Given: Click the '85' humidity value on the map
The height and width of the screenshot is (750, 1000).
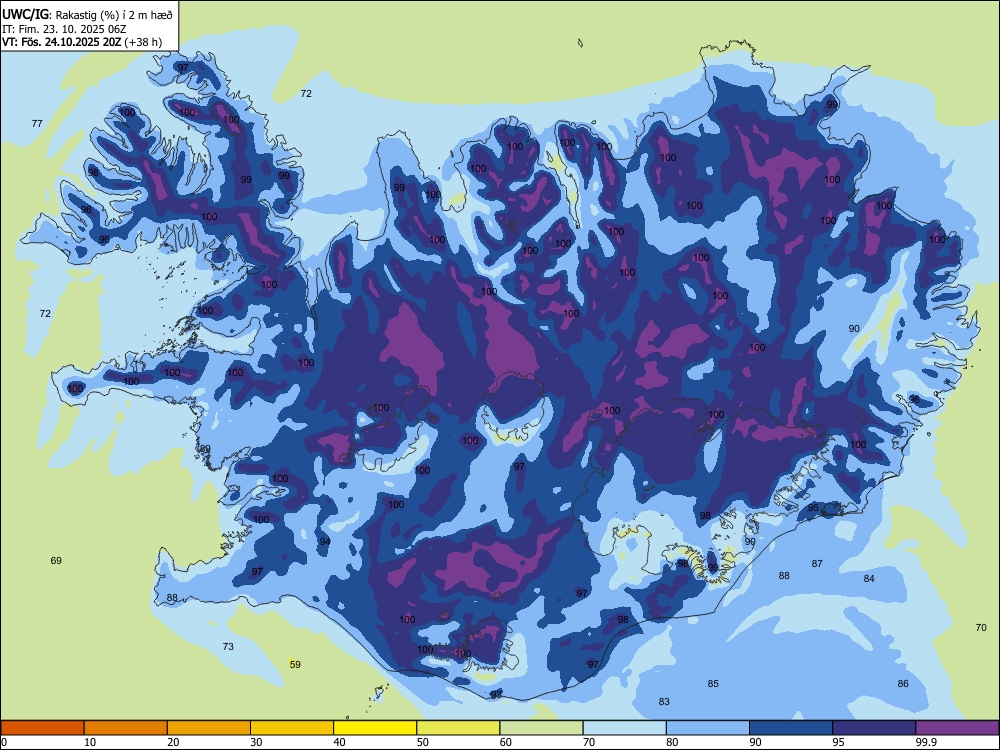Looking at the screenshot, I should (x=713, y=684).
